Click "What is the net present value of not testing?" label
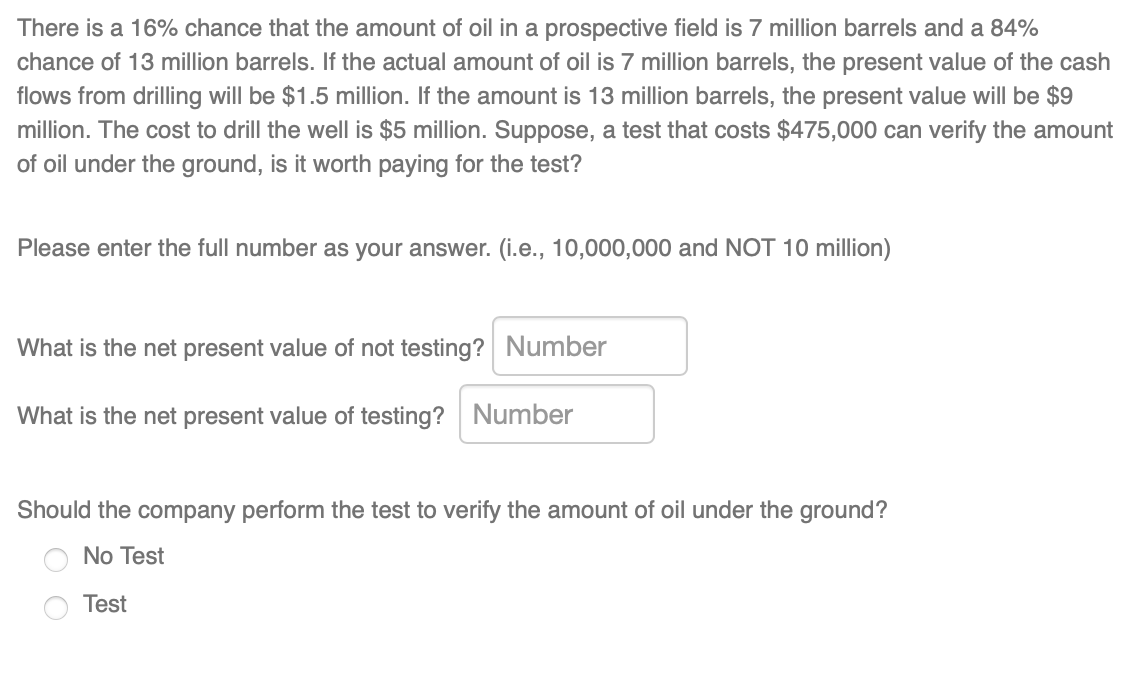The image size is (1148, 674). (251, 348)
